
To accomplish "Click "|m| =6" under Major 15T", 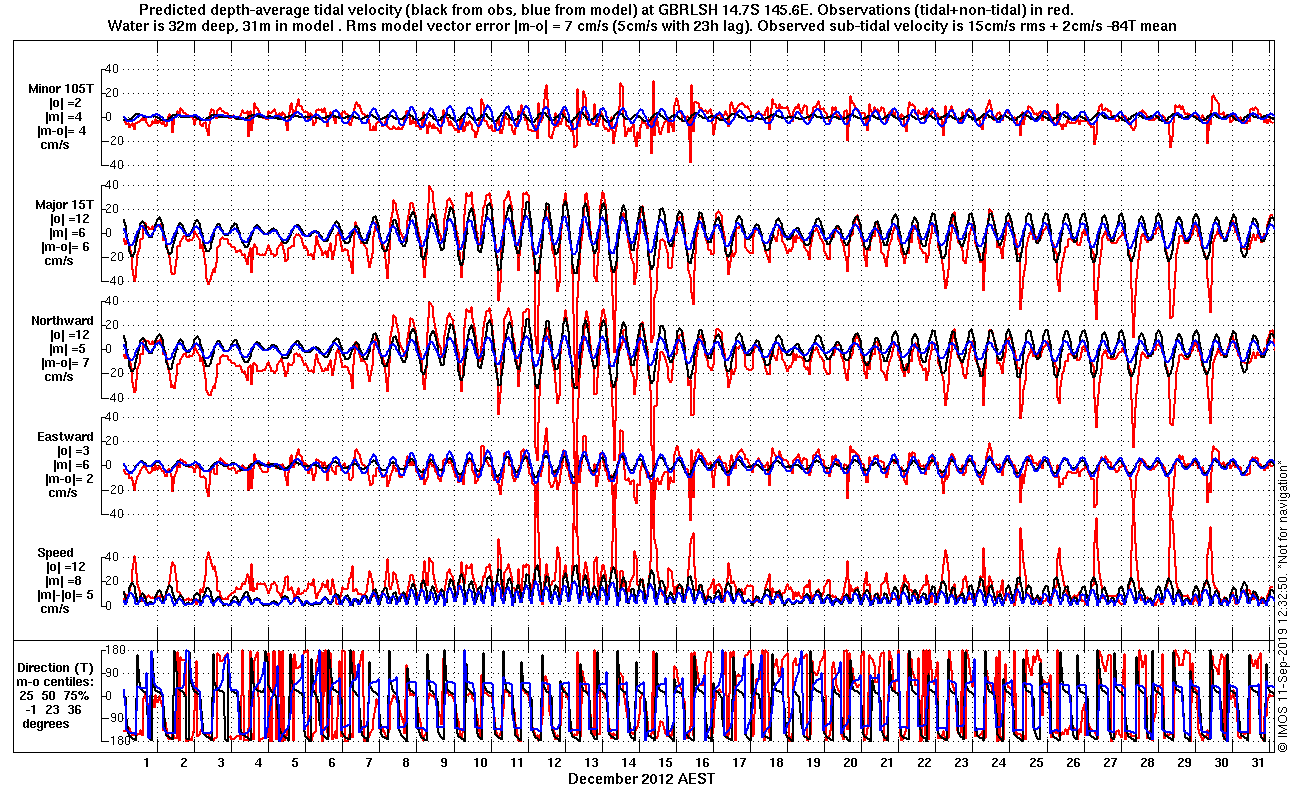I will [x=69, y=233].
